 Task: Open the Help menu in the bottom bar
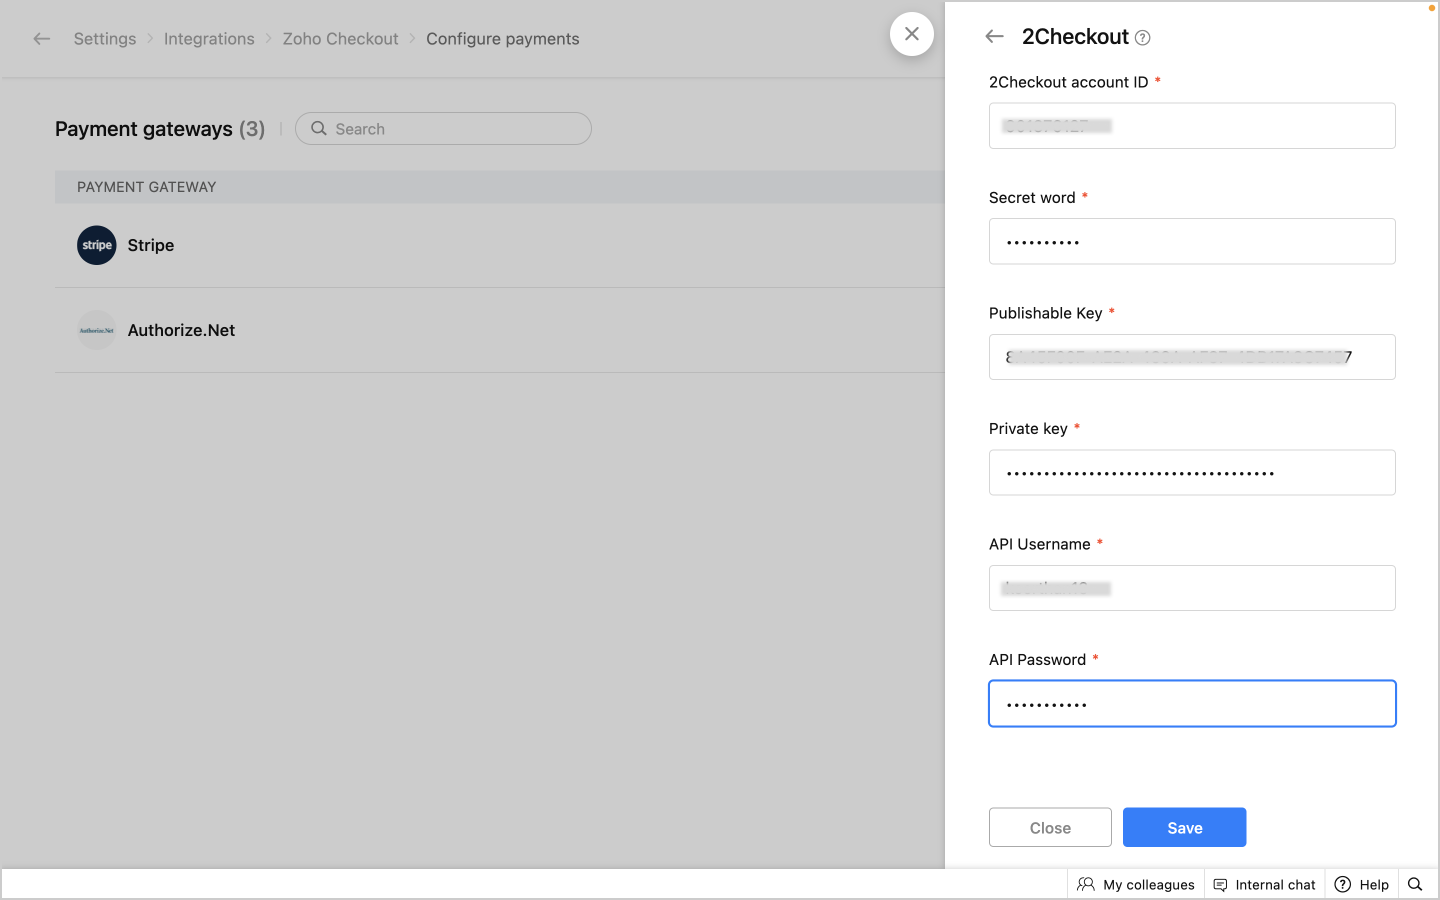[x=1362, y=884]
